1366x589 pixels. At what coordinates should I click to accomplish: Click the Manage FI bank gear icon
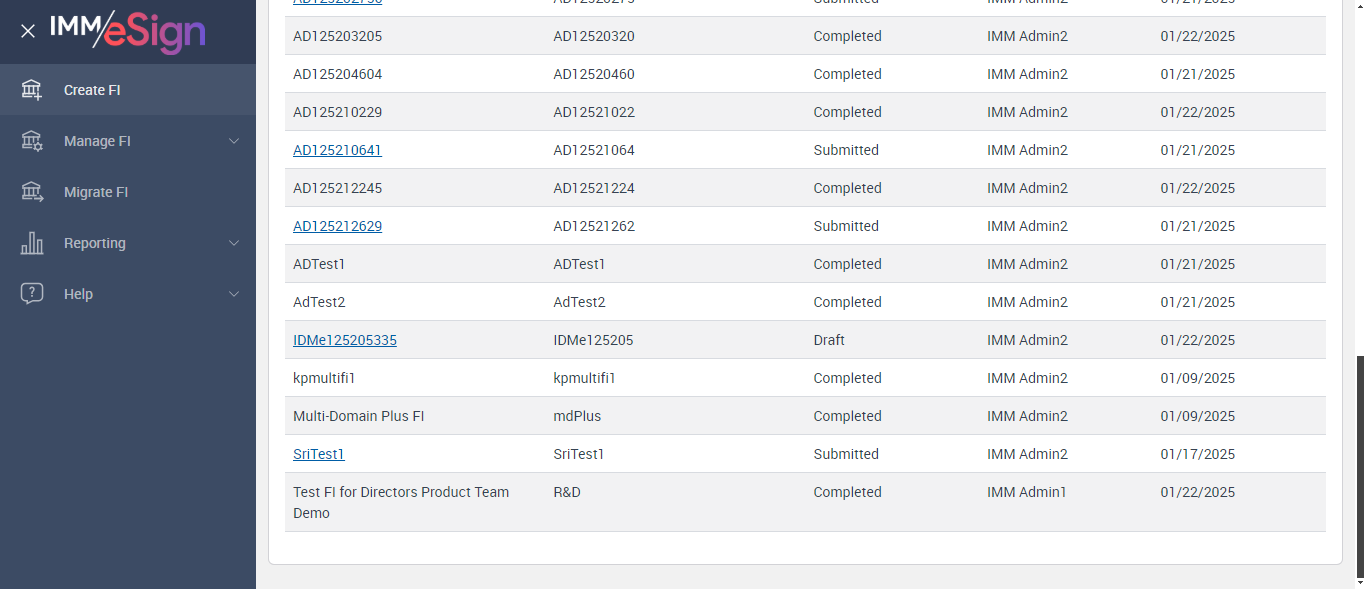coord(32,141)
